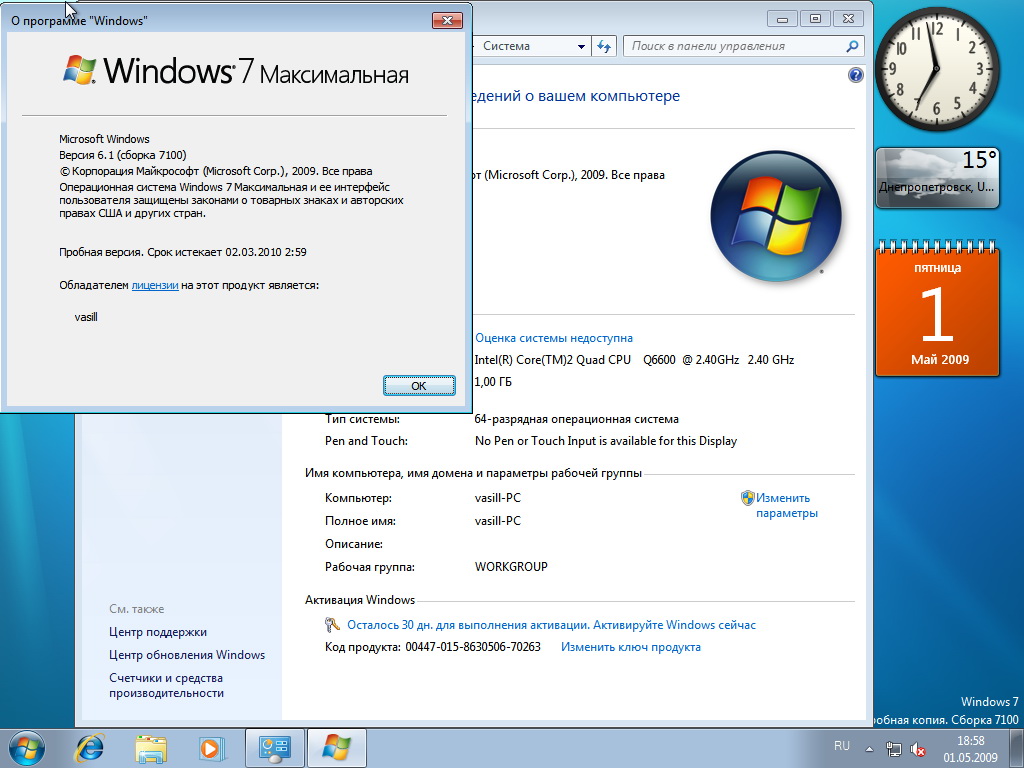The height and width of the screenshot is (768, 1024).
Task: Click the Windows logo in System window
Action: click(776, 216)
